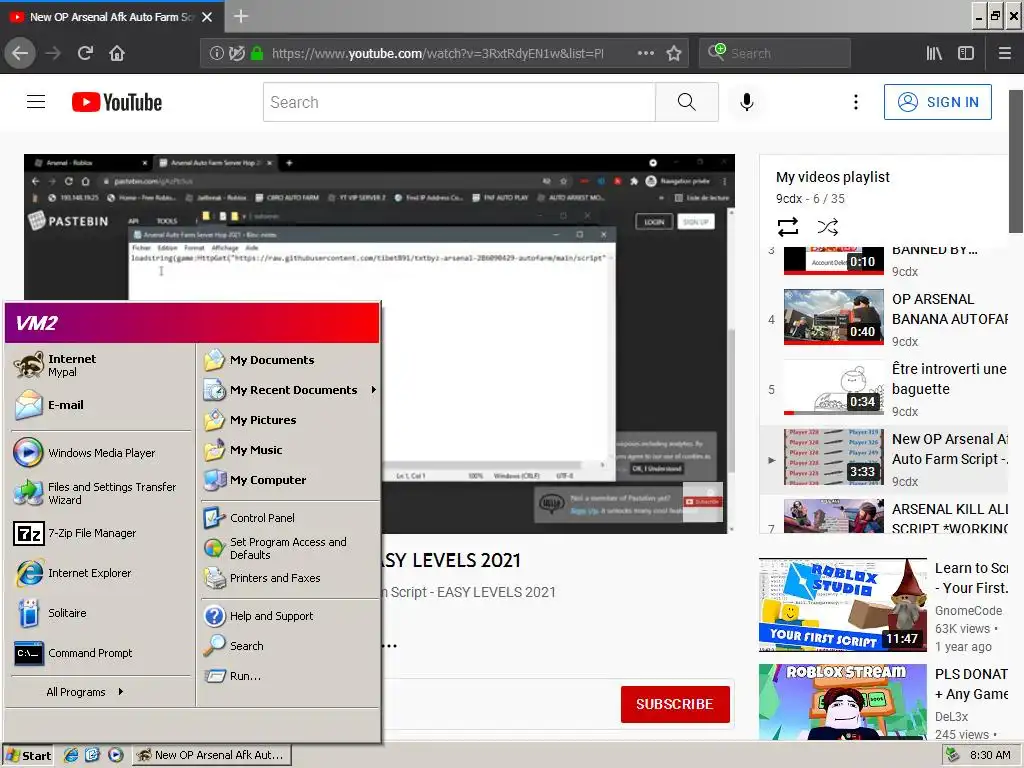This screenshot has height=768, width=1024.
Task: Open the browser Library button
Action: click(934, 53)
